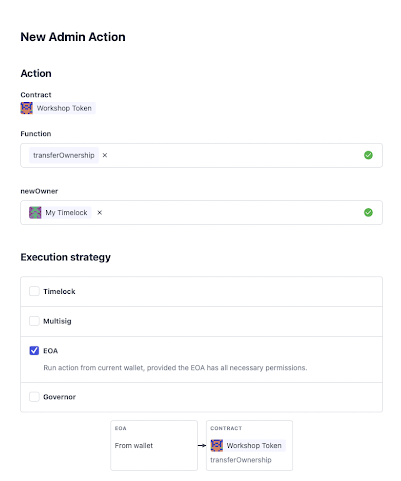Viewport: 401px width, 481px height.
Task: Select the transferOwnership function tag
Action: [64, 155]
